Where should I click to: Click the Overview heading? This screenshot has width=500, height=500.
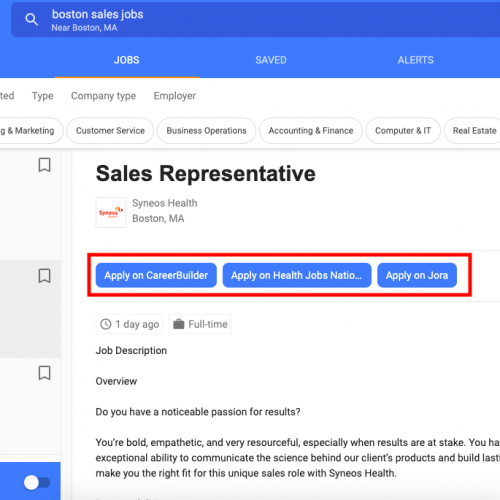116,381
